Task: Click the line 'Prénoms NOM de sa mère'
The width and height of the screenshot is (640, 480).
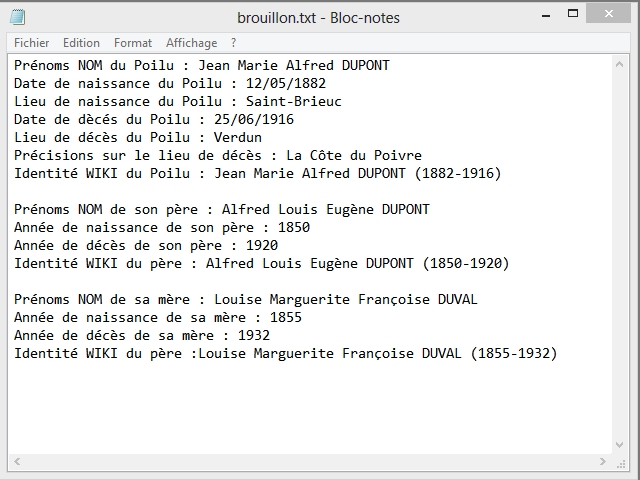Action: point(246,300)
